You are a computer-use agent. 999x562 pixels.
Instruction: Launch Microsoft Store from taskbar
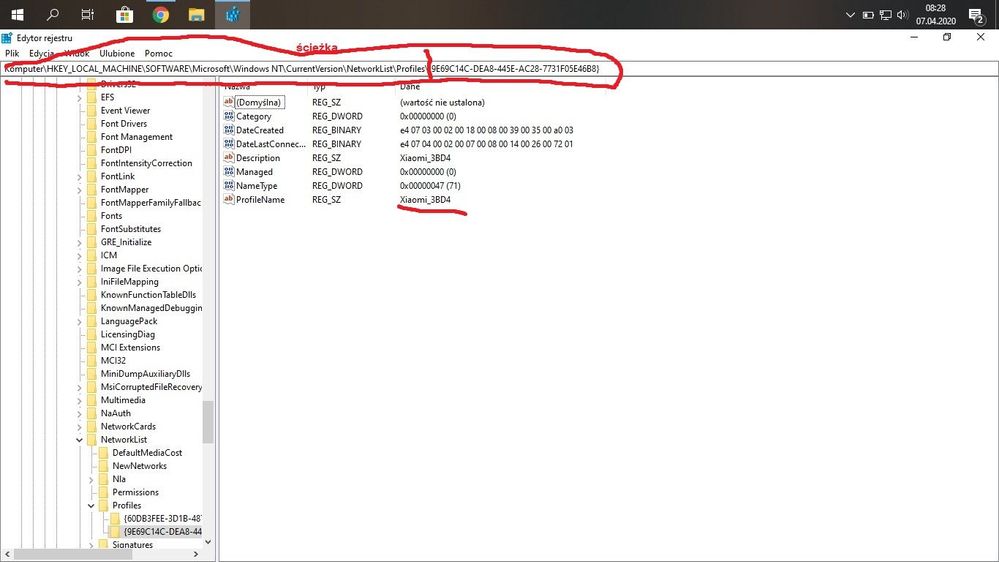pos(124,14)
